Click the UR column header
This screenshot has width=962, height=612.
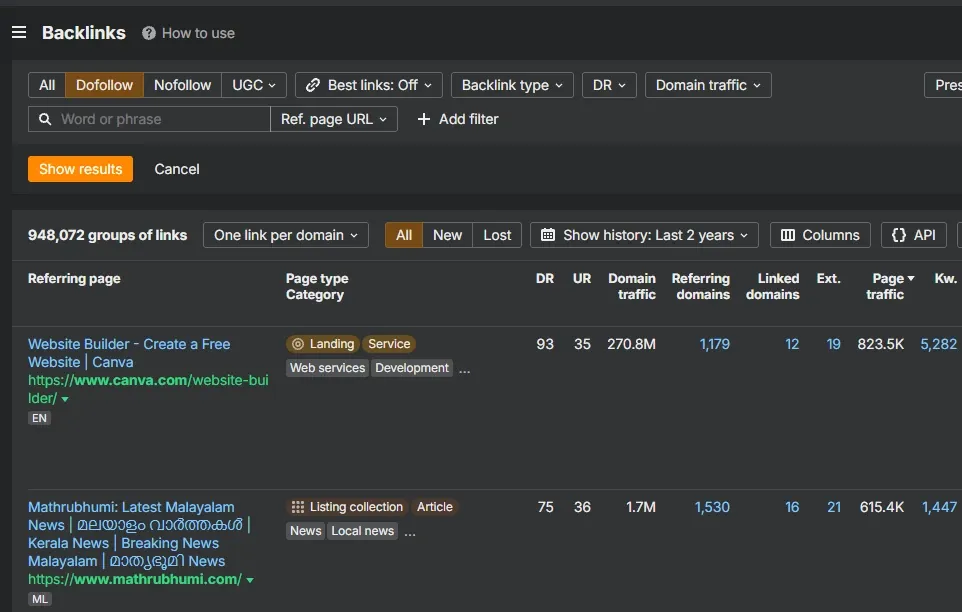[582, 278]
